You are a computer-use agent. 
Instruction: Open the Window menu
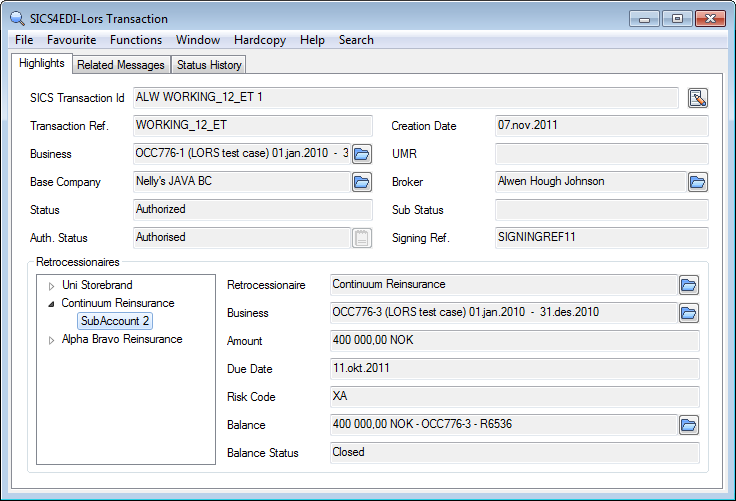tap(198, 40)
